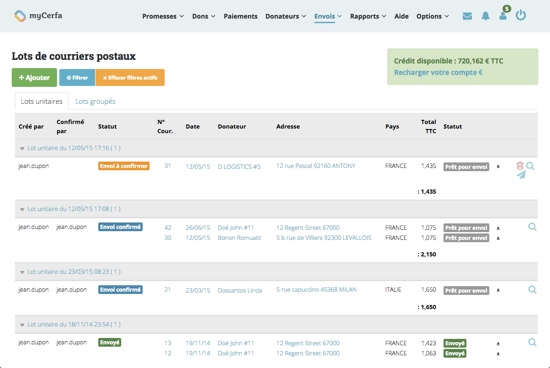Viewport: 550px width, 368px height.
Task: Click small arrow icon in courrier 13 row
Action: point(498,343)
